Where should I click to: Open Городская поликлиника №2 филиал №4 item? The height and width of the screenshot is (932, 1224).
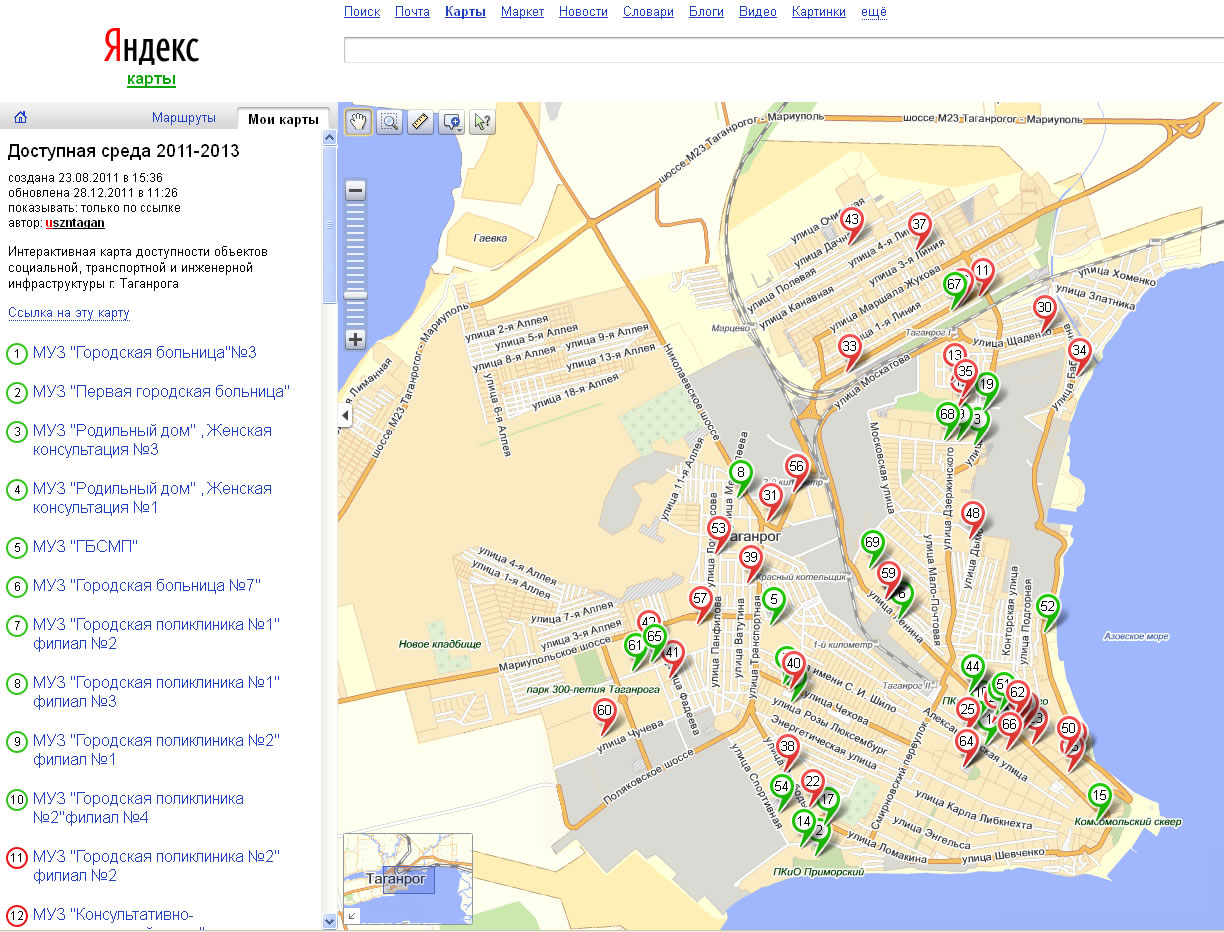[138, 808]
